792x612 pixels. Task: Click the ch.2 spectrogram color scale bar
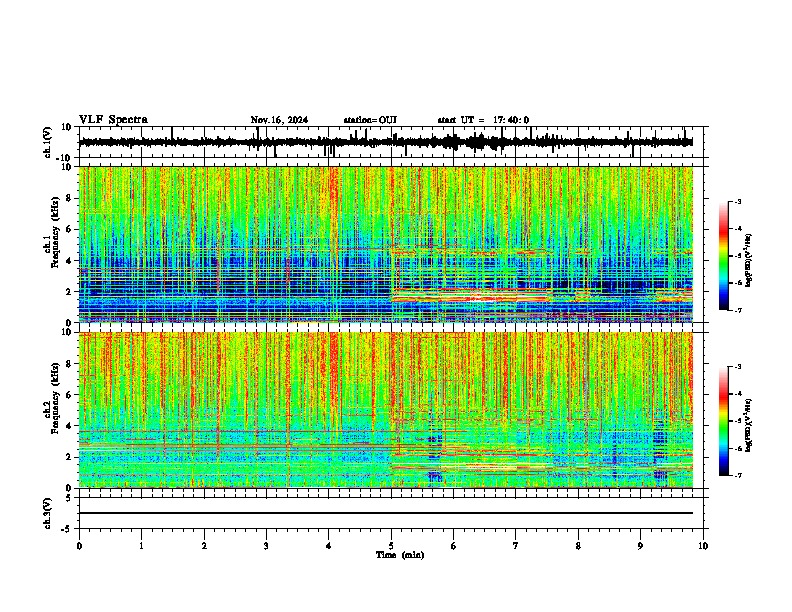(723, 421)
